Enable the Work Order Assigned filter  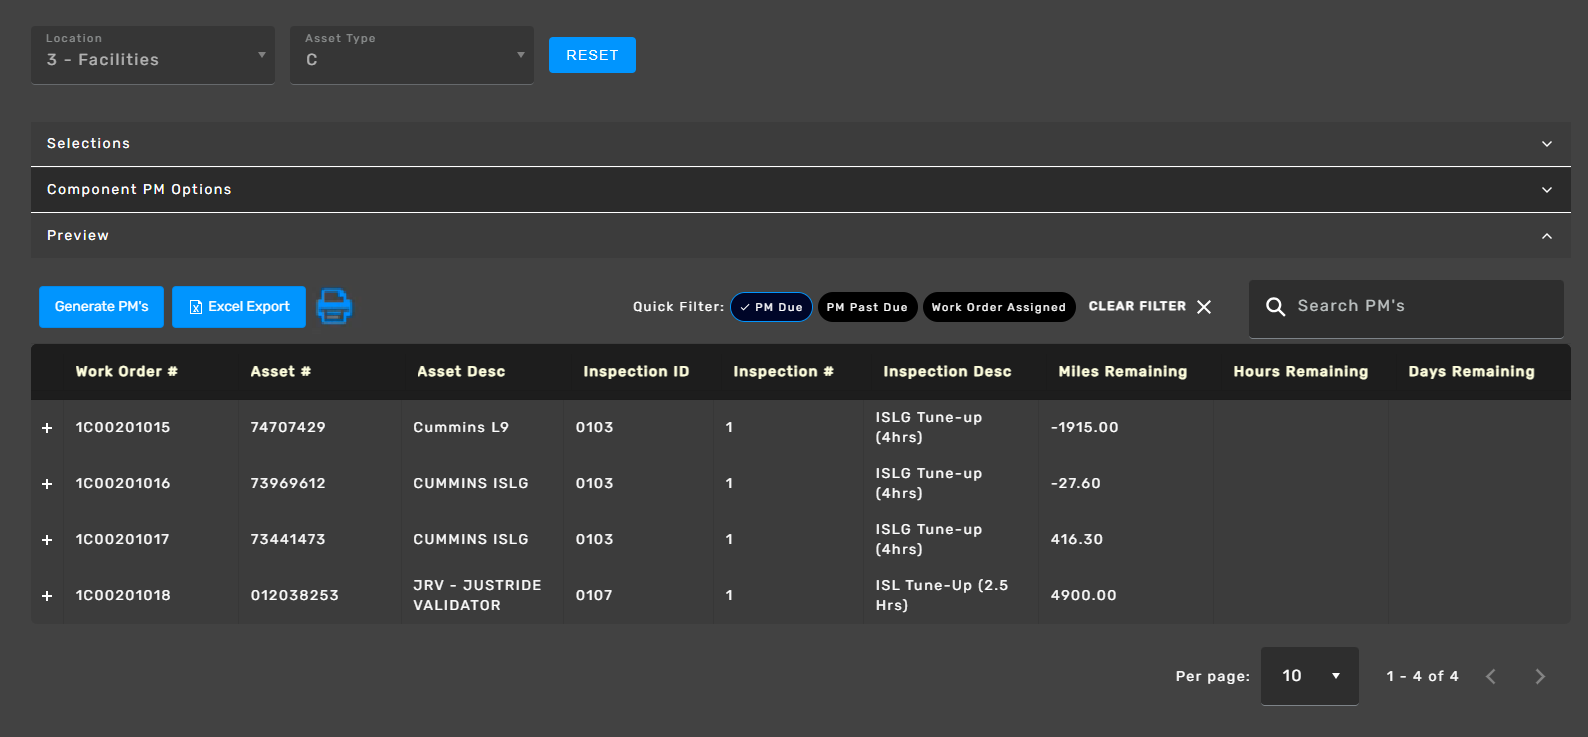pos(998,307)
